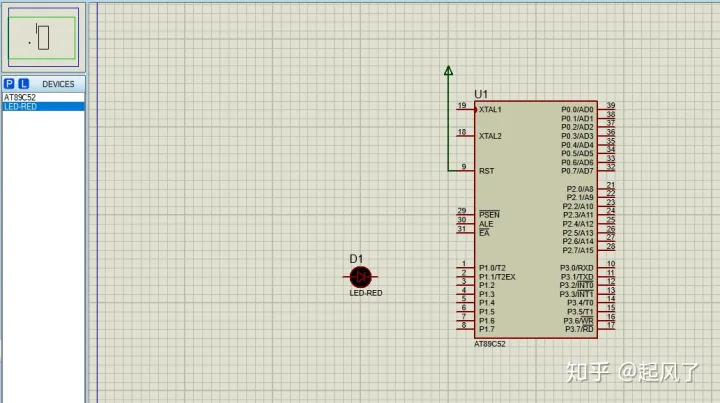Click the P1.1/T2EX pin 2
720x403 pixels.
[x=465, y=277]
